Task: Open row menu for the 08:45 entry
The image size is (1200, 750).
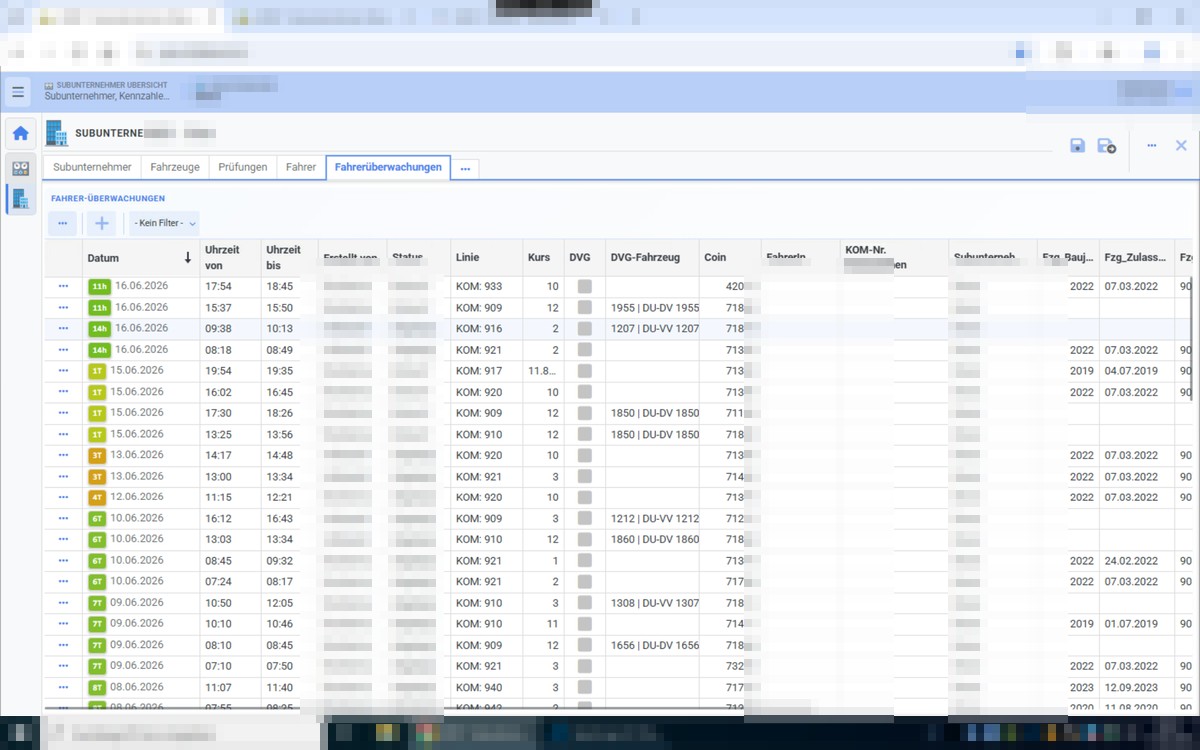Action: pyautogui.click(x=63, y=560)
